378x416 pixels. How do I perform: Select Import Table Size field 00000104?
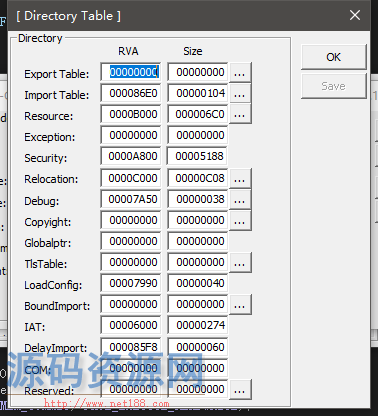pos(197,93)
